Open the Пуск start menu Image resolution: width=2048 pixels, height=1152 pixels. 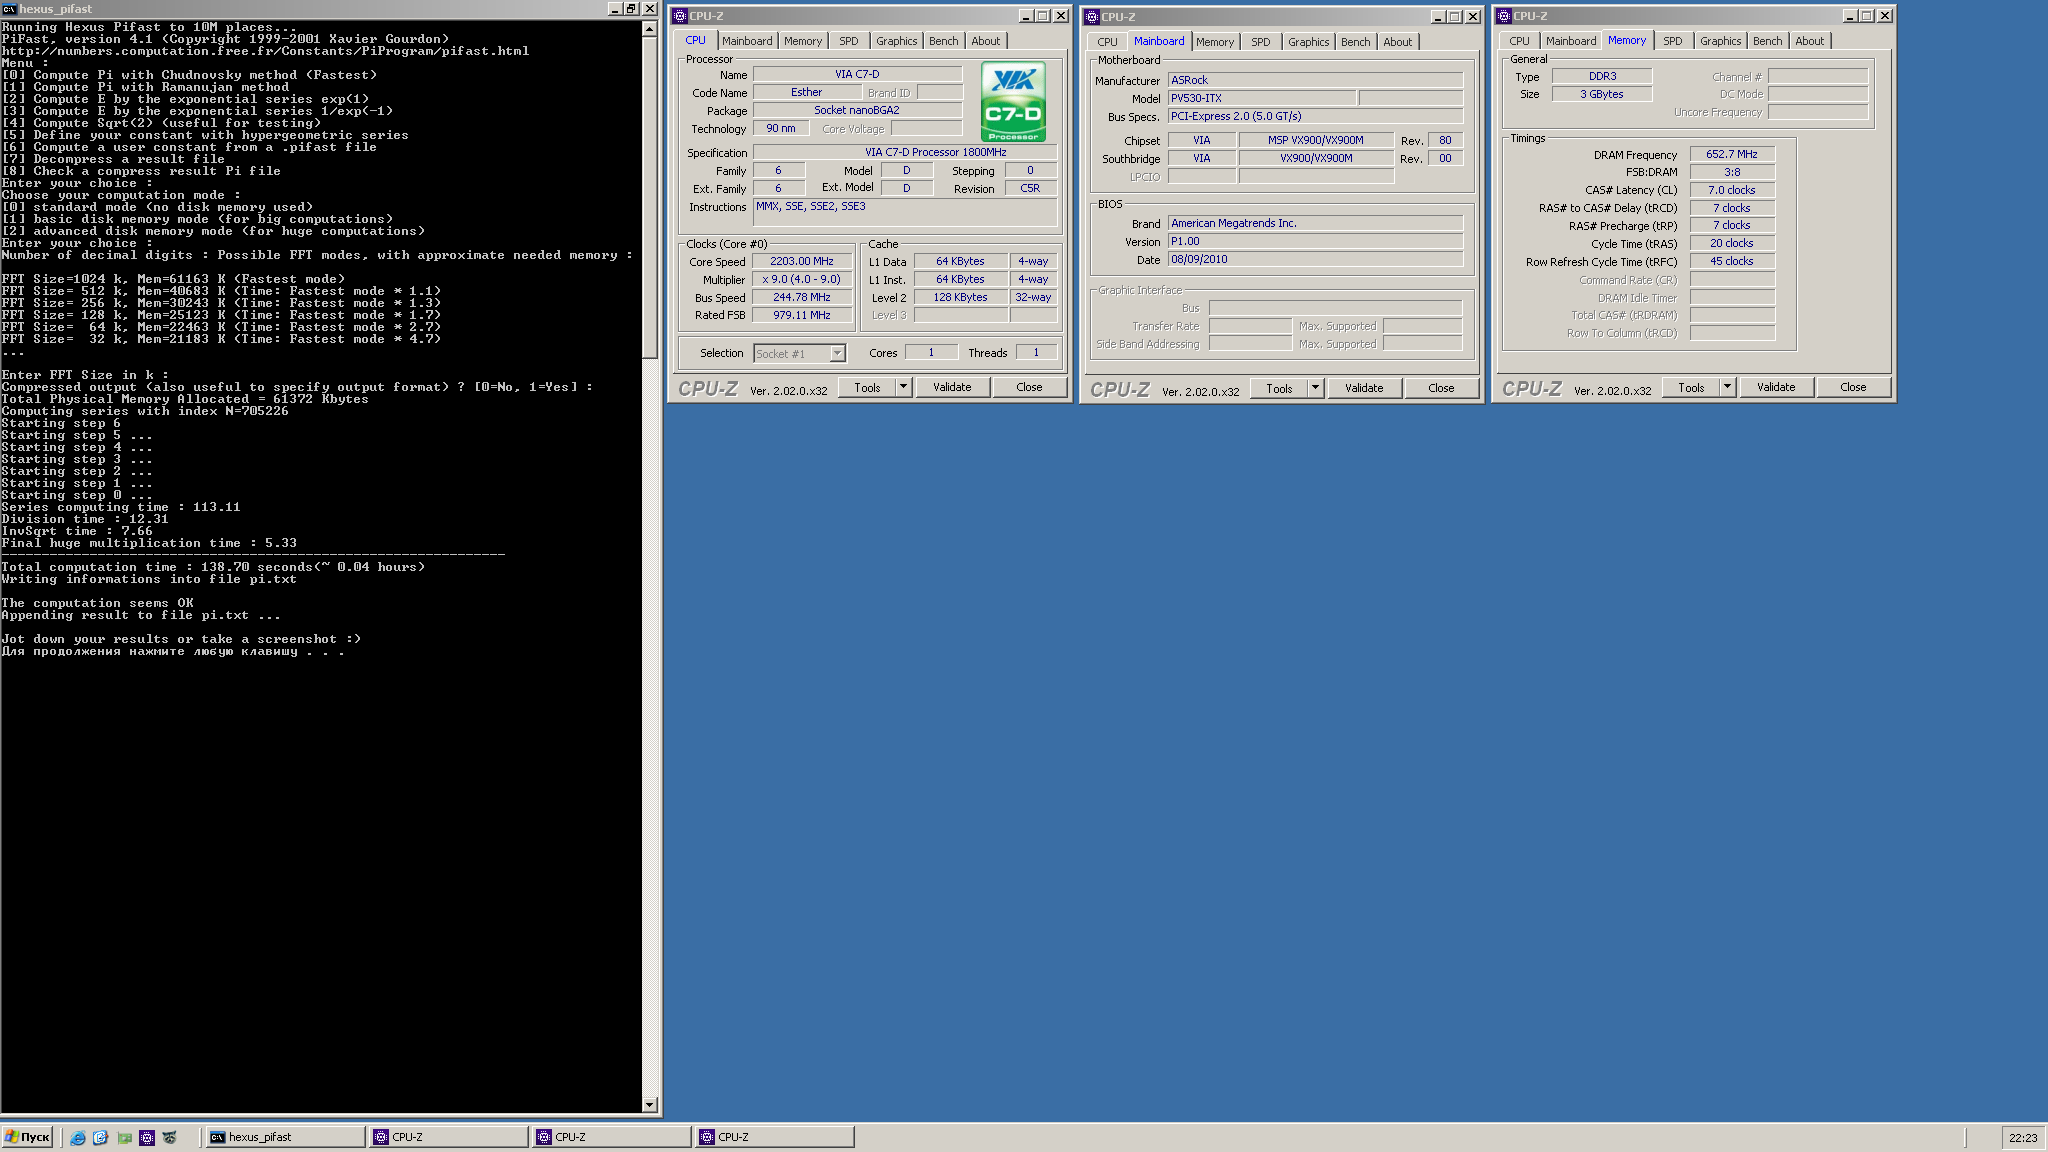point(28,1137)
